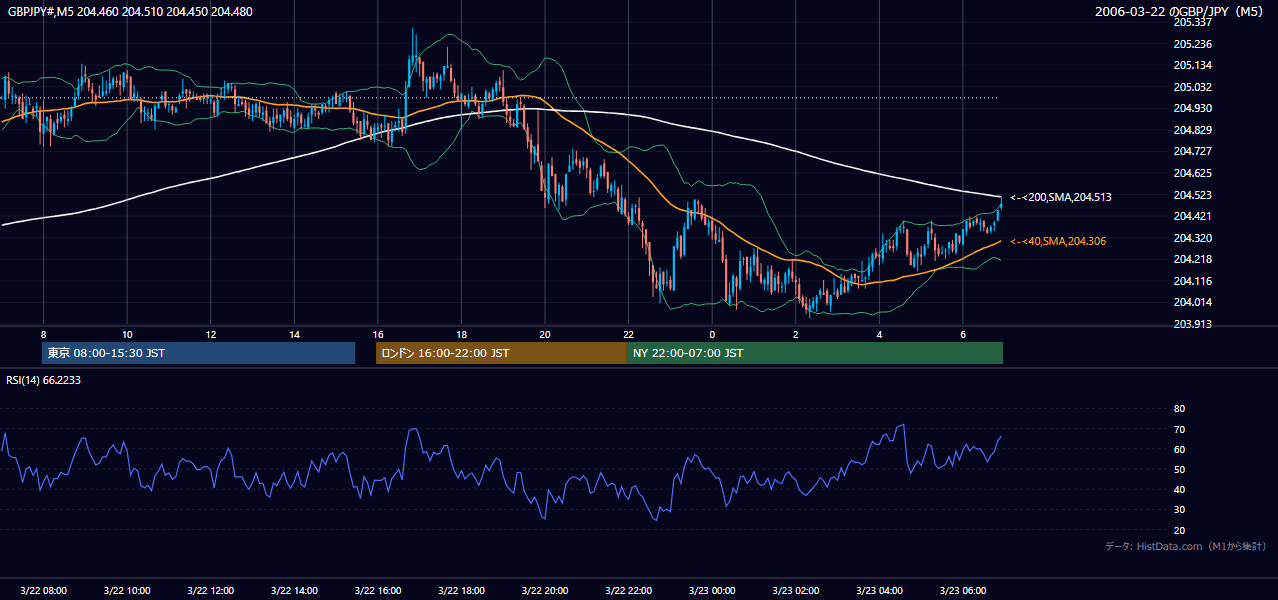
Task: Click the 3/22 16:00 date label
Action: coord(377,590)
